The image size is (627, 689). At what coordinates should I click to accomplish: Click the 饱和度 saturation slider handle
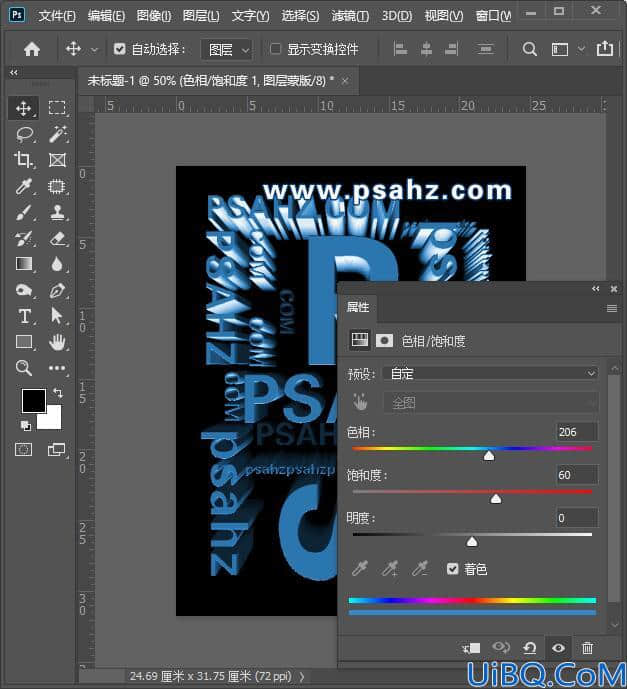[x=496, y=499]
